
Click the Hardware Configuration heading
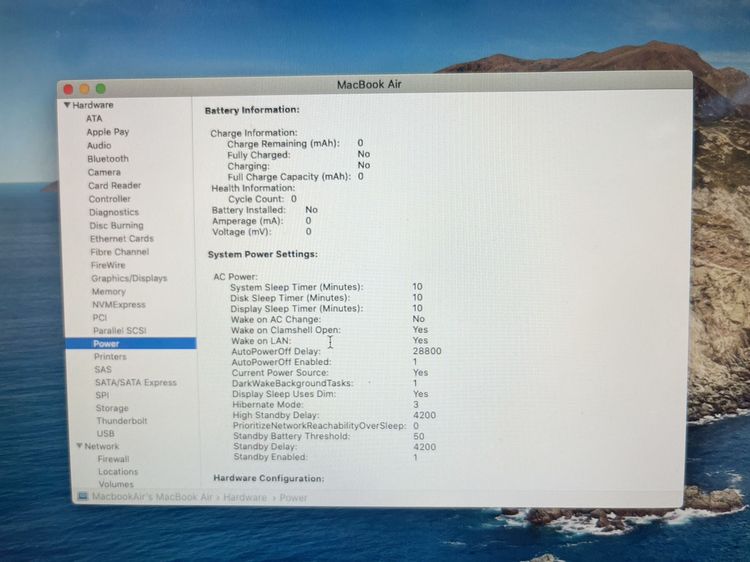[269, 478]
